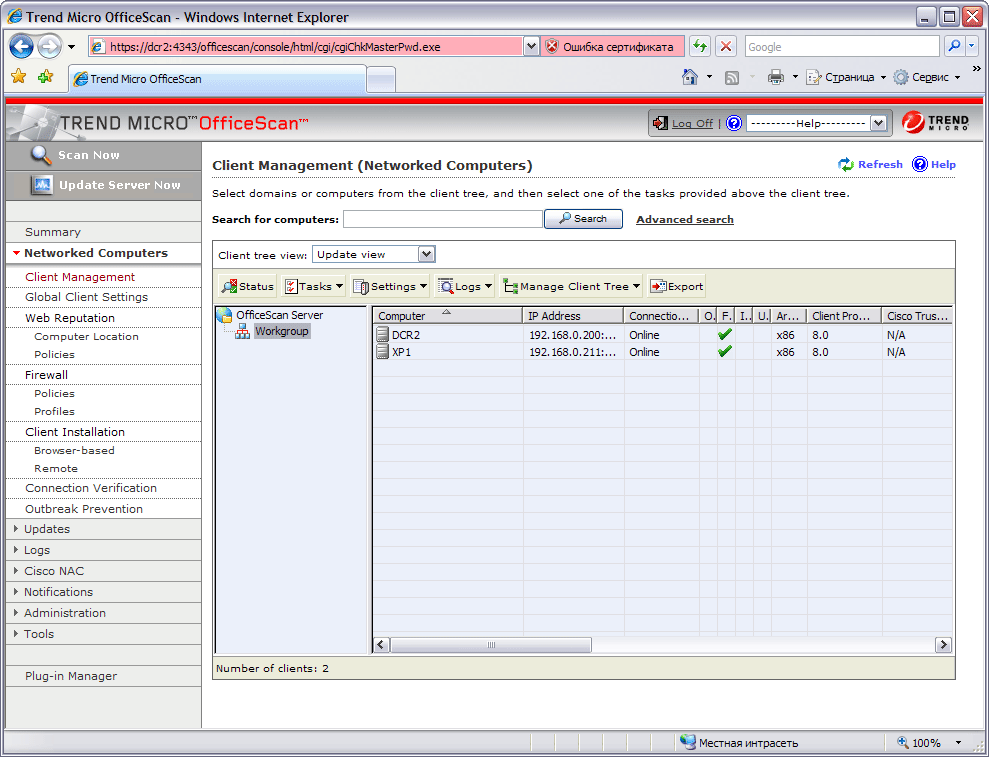Open the address bar history dropdown
This screenshot has width=989, height=757.
coord(531,46)
